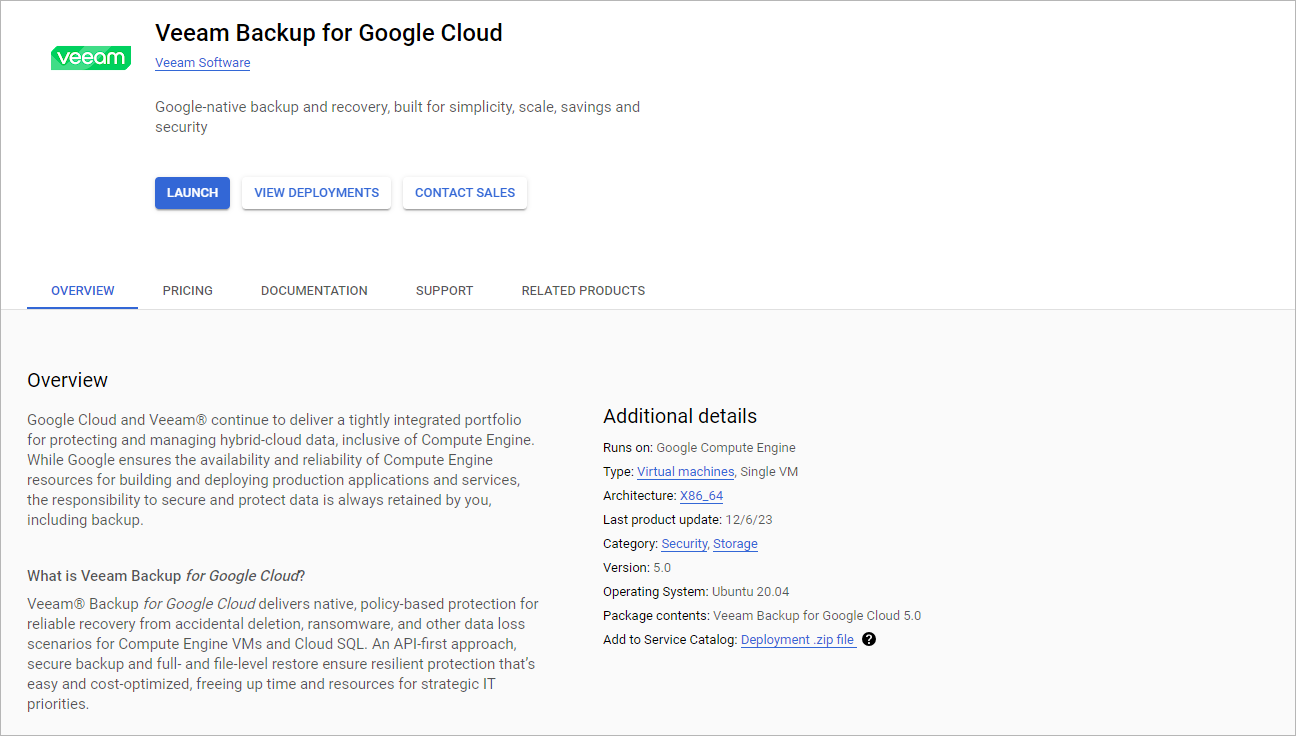Click the Veeam logo image
Image resolution: width=1296 pixels, height=736 pixels.
(x=91, y=58)
